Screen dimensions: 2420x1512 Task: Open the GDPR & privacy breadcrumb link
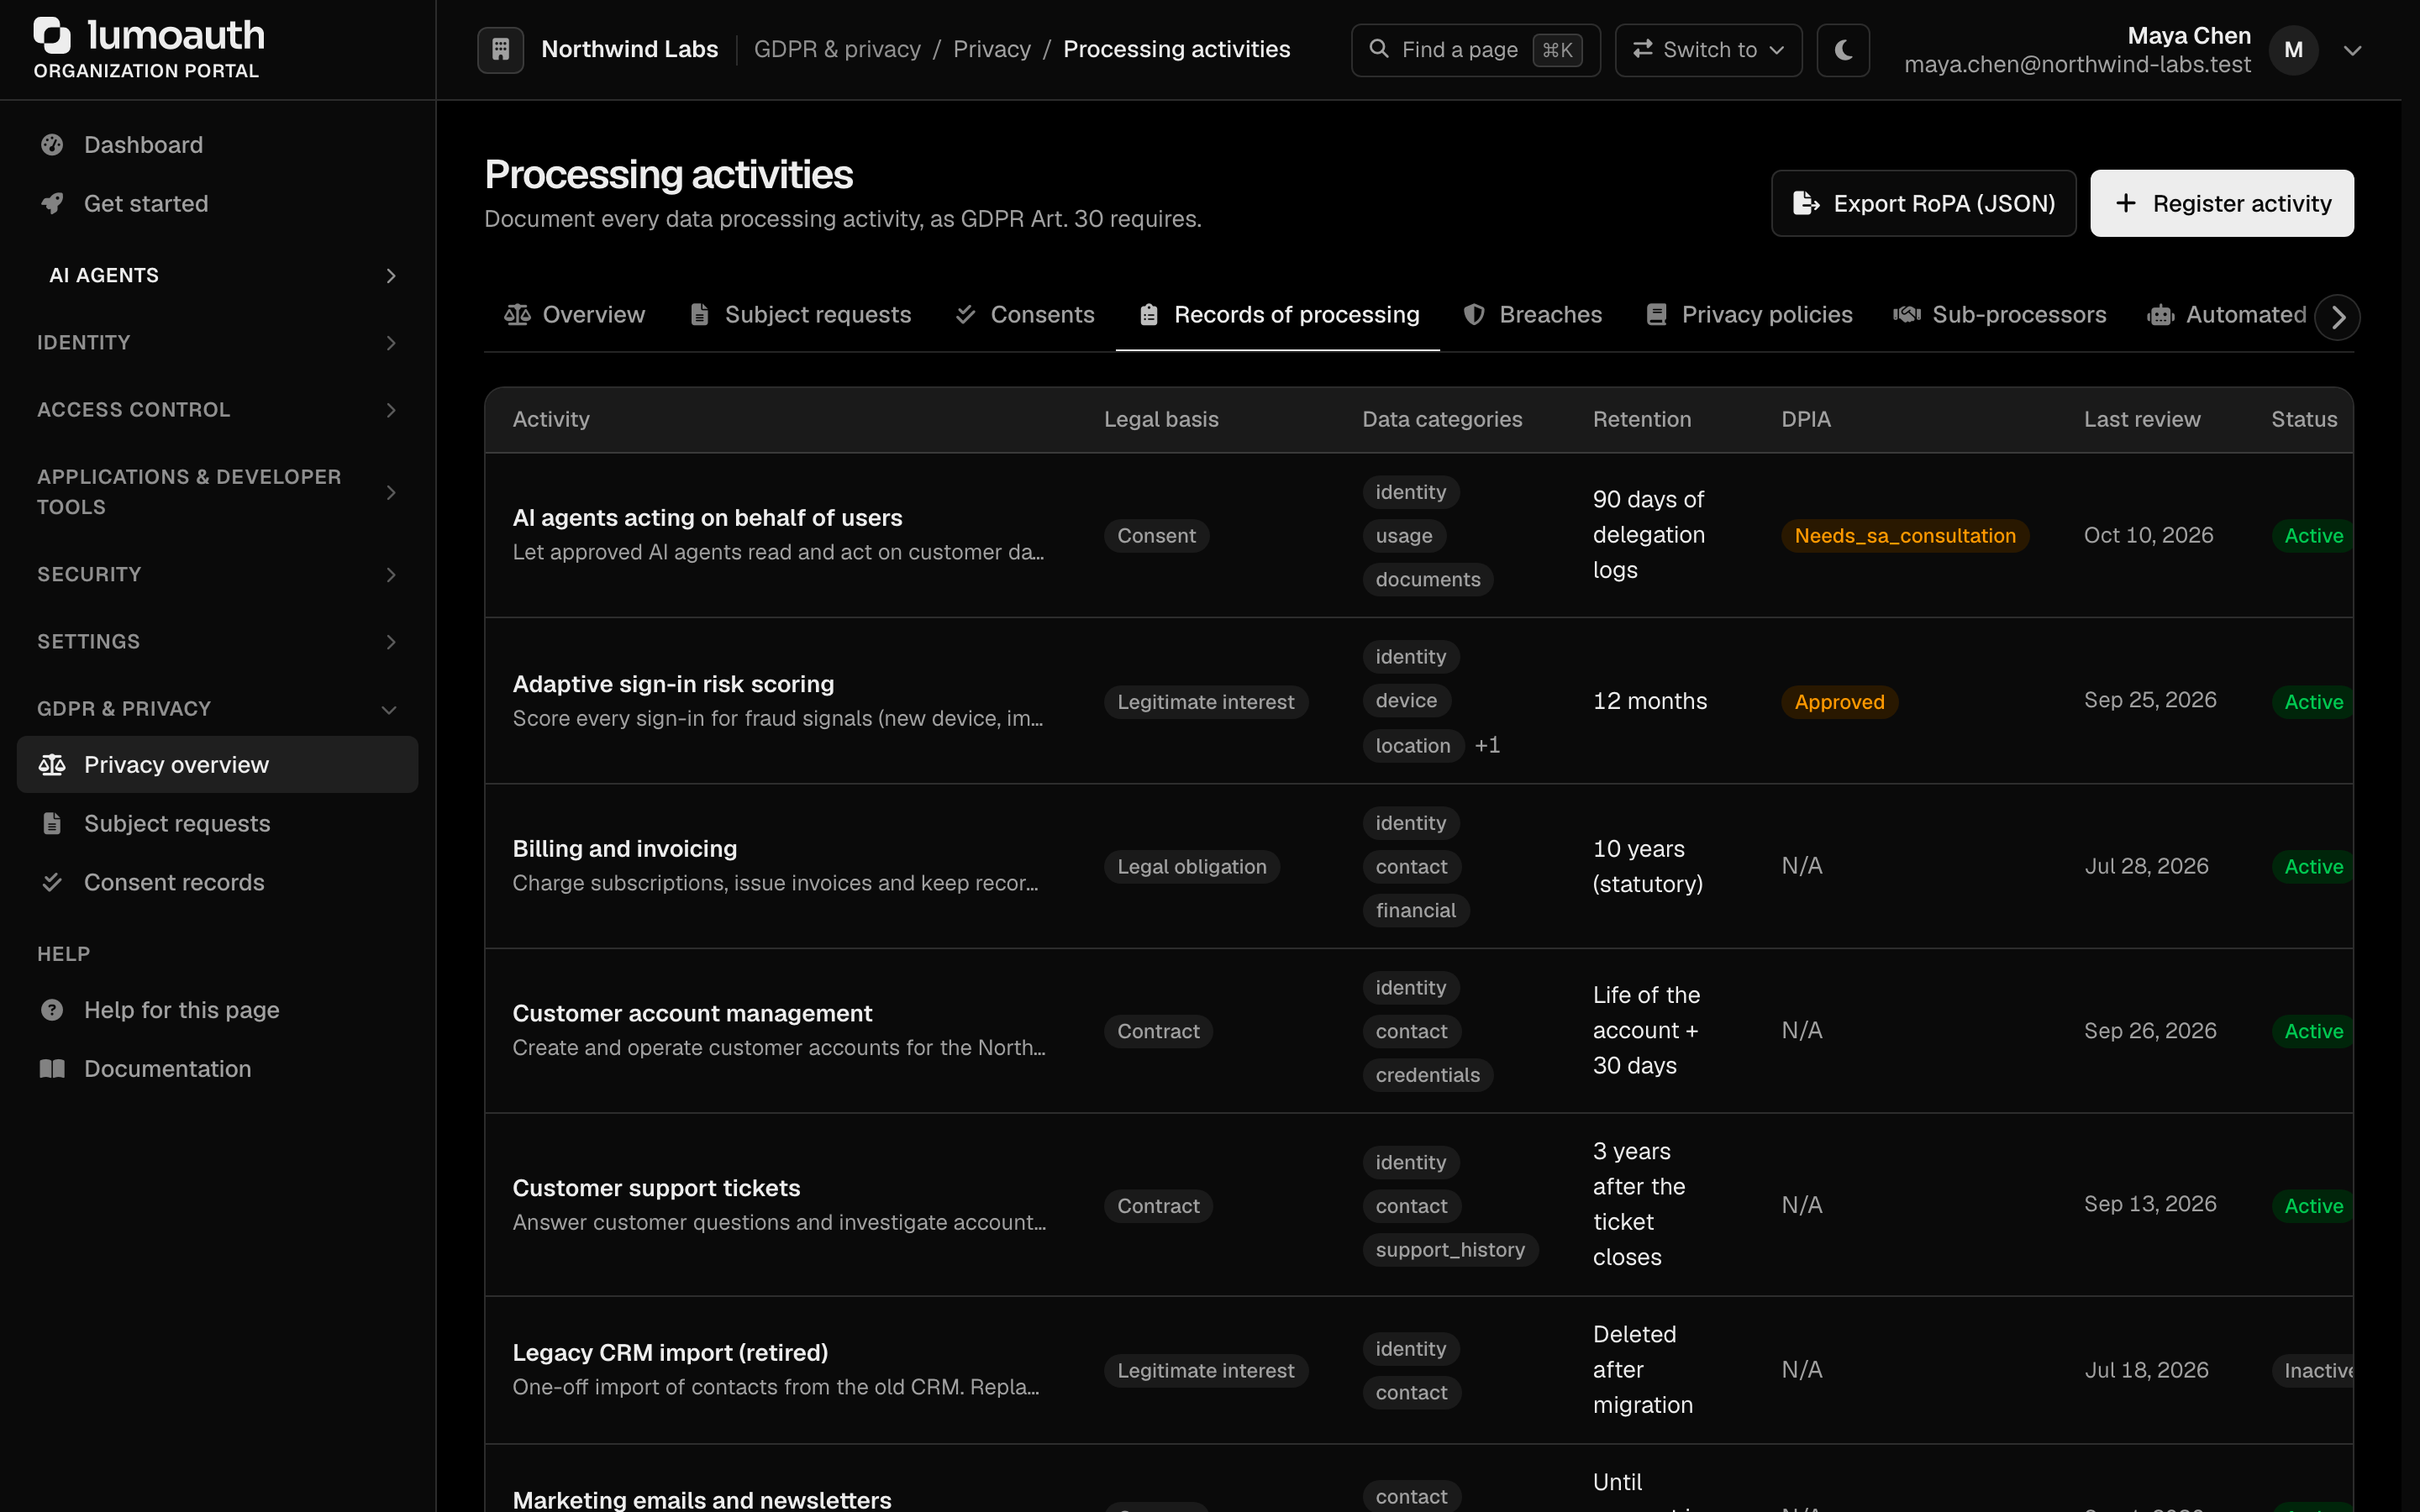click(x=837, y=49)
